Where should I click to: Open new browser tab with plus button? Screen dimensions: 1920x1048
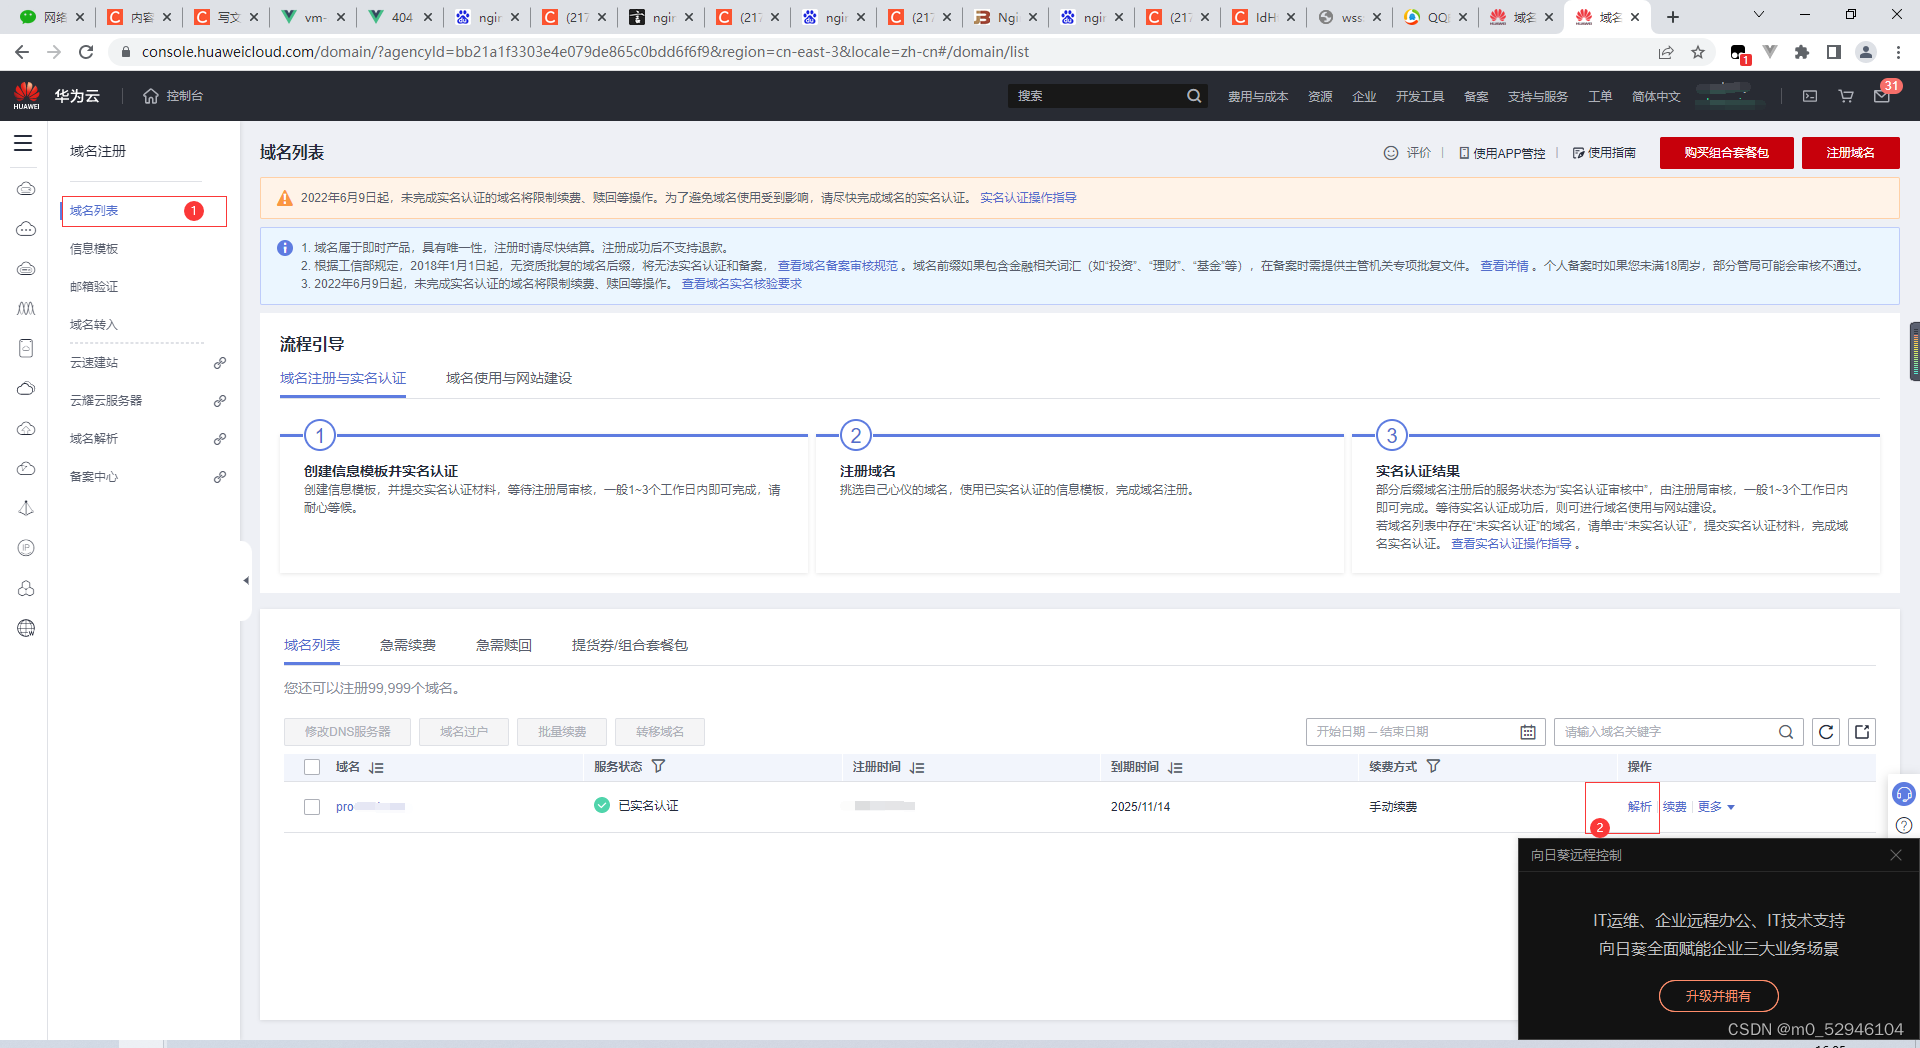(1673, 17)
